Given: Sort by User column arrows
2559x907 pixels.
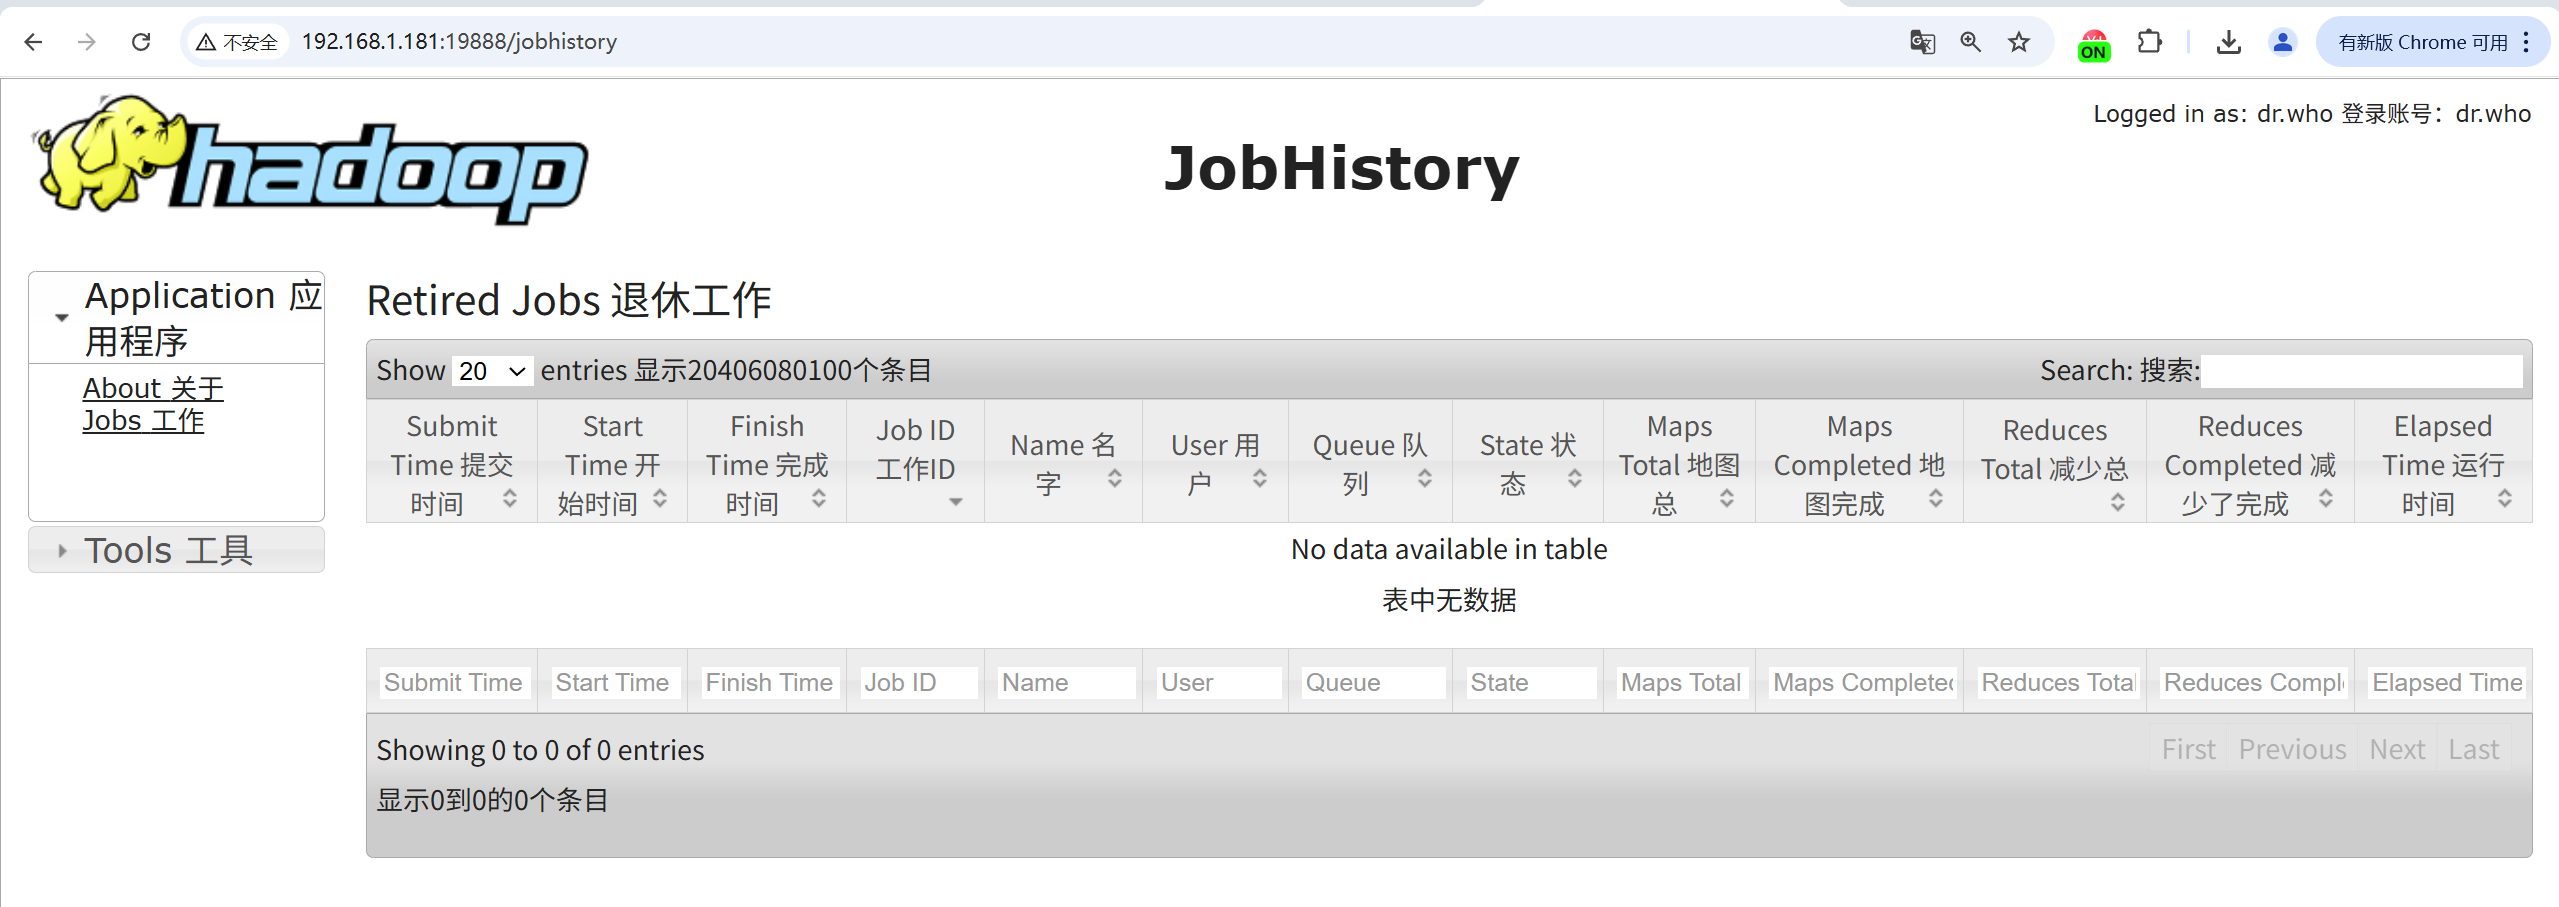Looking at the screenshot, I should [1260, 479].
